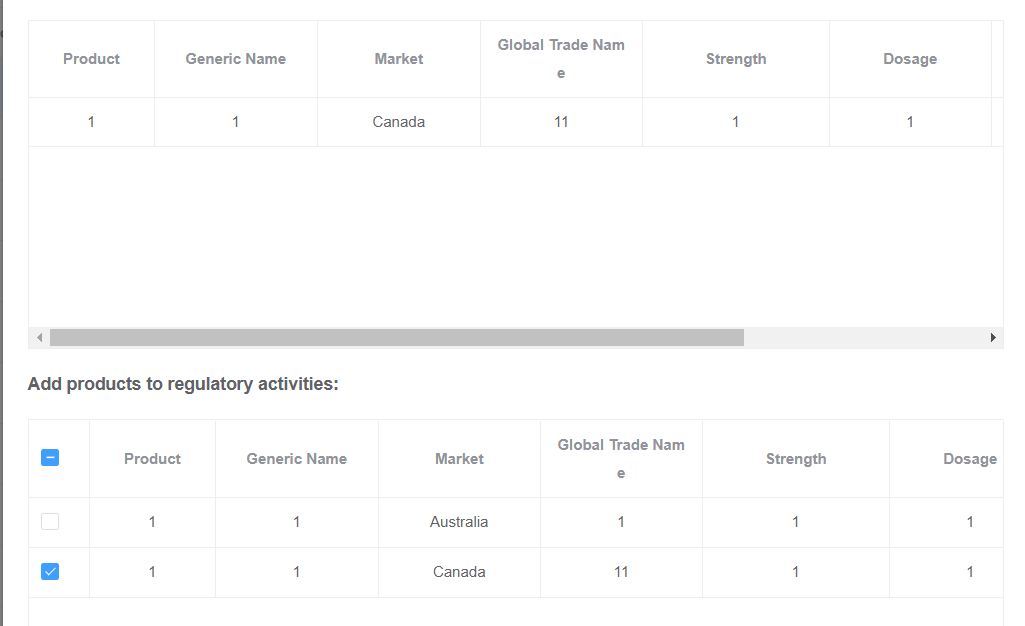This screenshot has width=1025, height=626.
Task: Click the Product header in lower table
Action: pyautogui.click(x=152, y=459)
